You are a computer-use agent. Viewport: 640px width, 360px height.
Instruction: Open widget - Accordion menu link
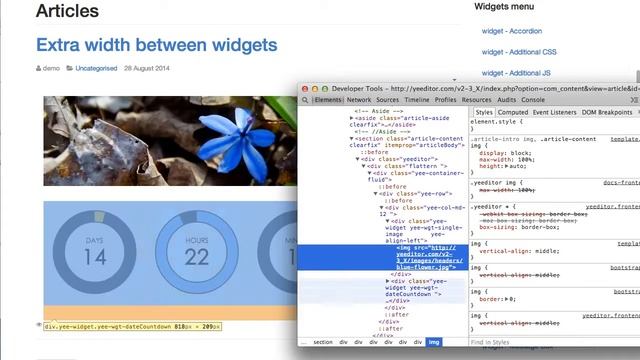[512, 31]
